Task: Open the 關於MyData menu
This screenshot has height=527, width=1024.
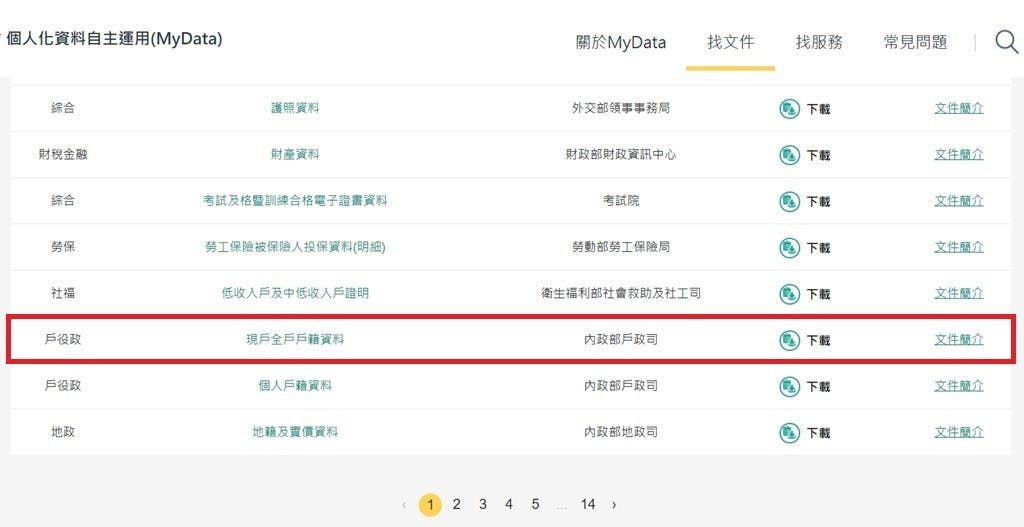Action: (x=620, y=42)
